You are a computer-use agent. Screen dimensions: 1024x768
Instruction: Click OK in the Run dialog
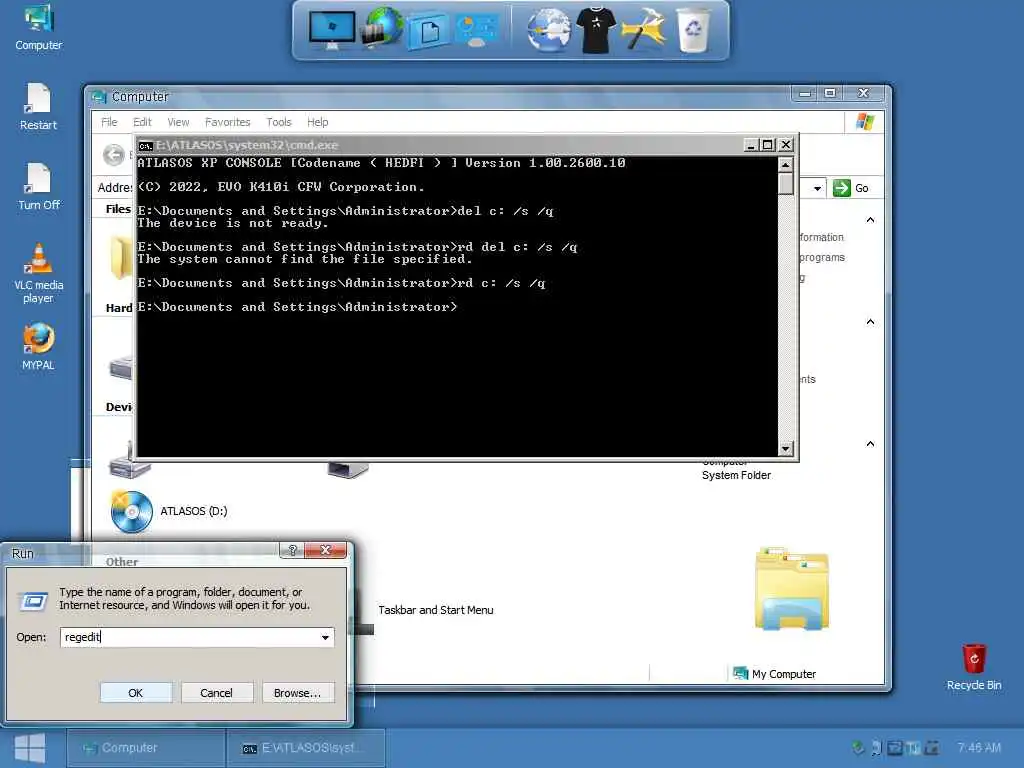(x=136, y=693)
